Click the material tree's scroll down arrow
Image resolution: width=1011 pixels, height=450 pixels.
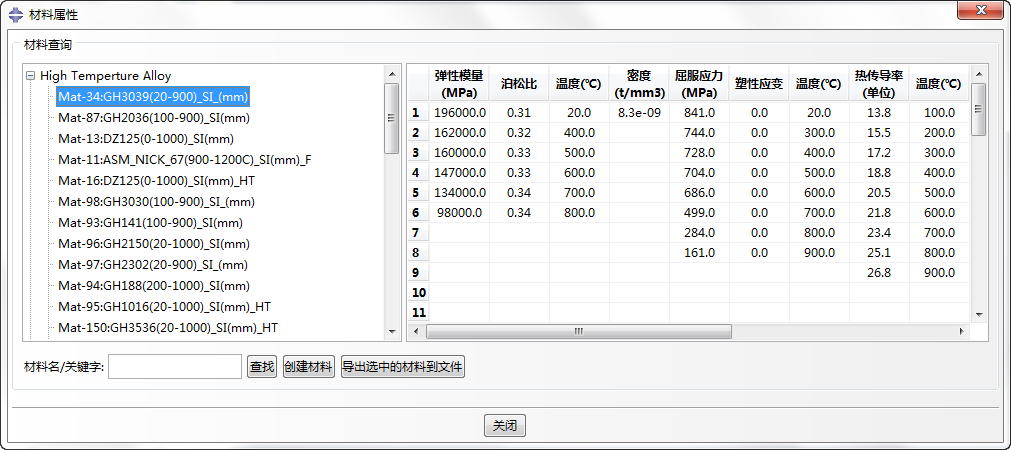coord(392,331)
